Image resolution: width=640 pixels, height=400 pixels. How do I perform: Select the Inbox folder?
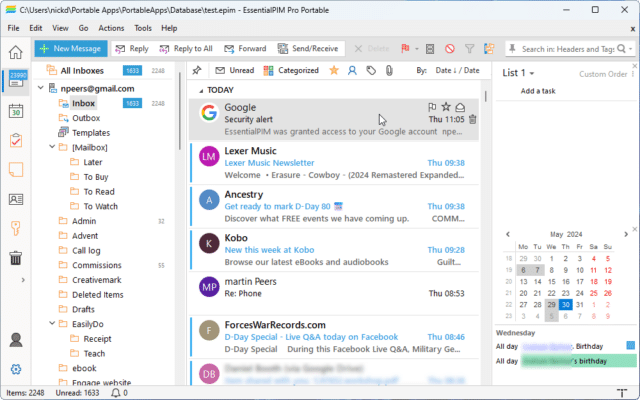(x=83, y=103)
